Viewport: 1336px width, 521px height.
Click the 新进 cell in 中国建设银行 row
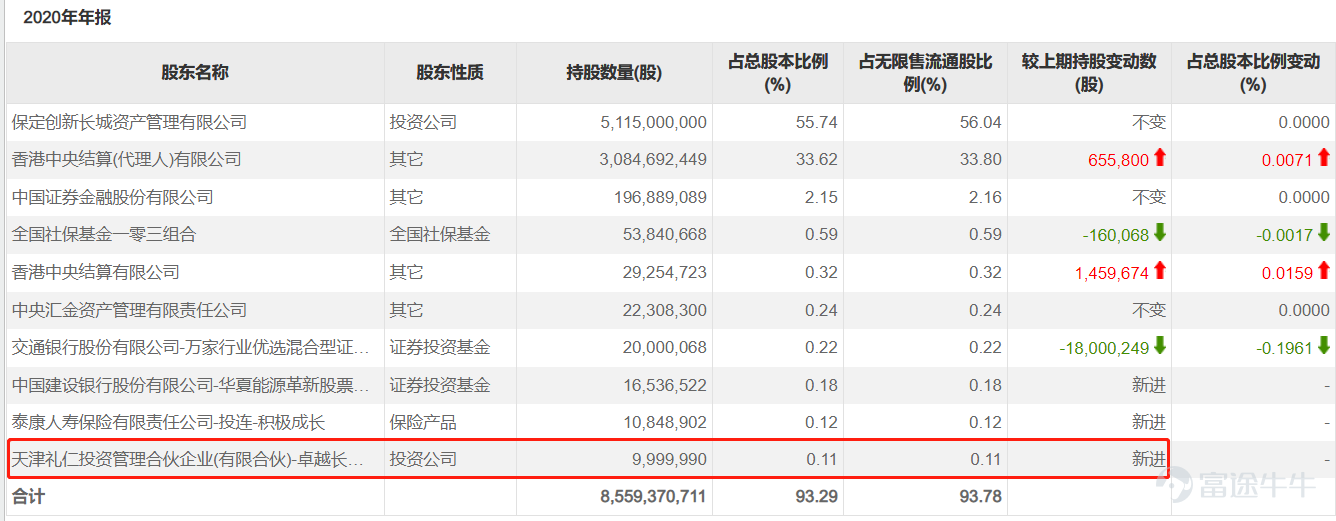pyautogui.click(x=1149, y=385)
